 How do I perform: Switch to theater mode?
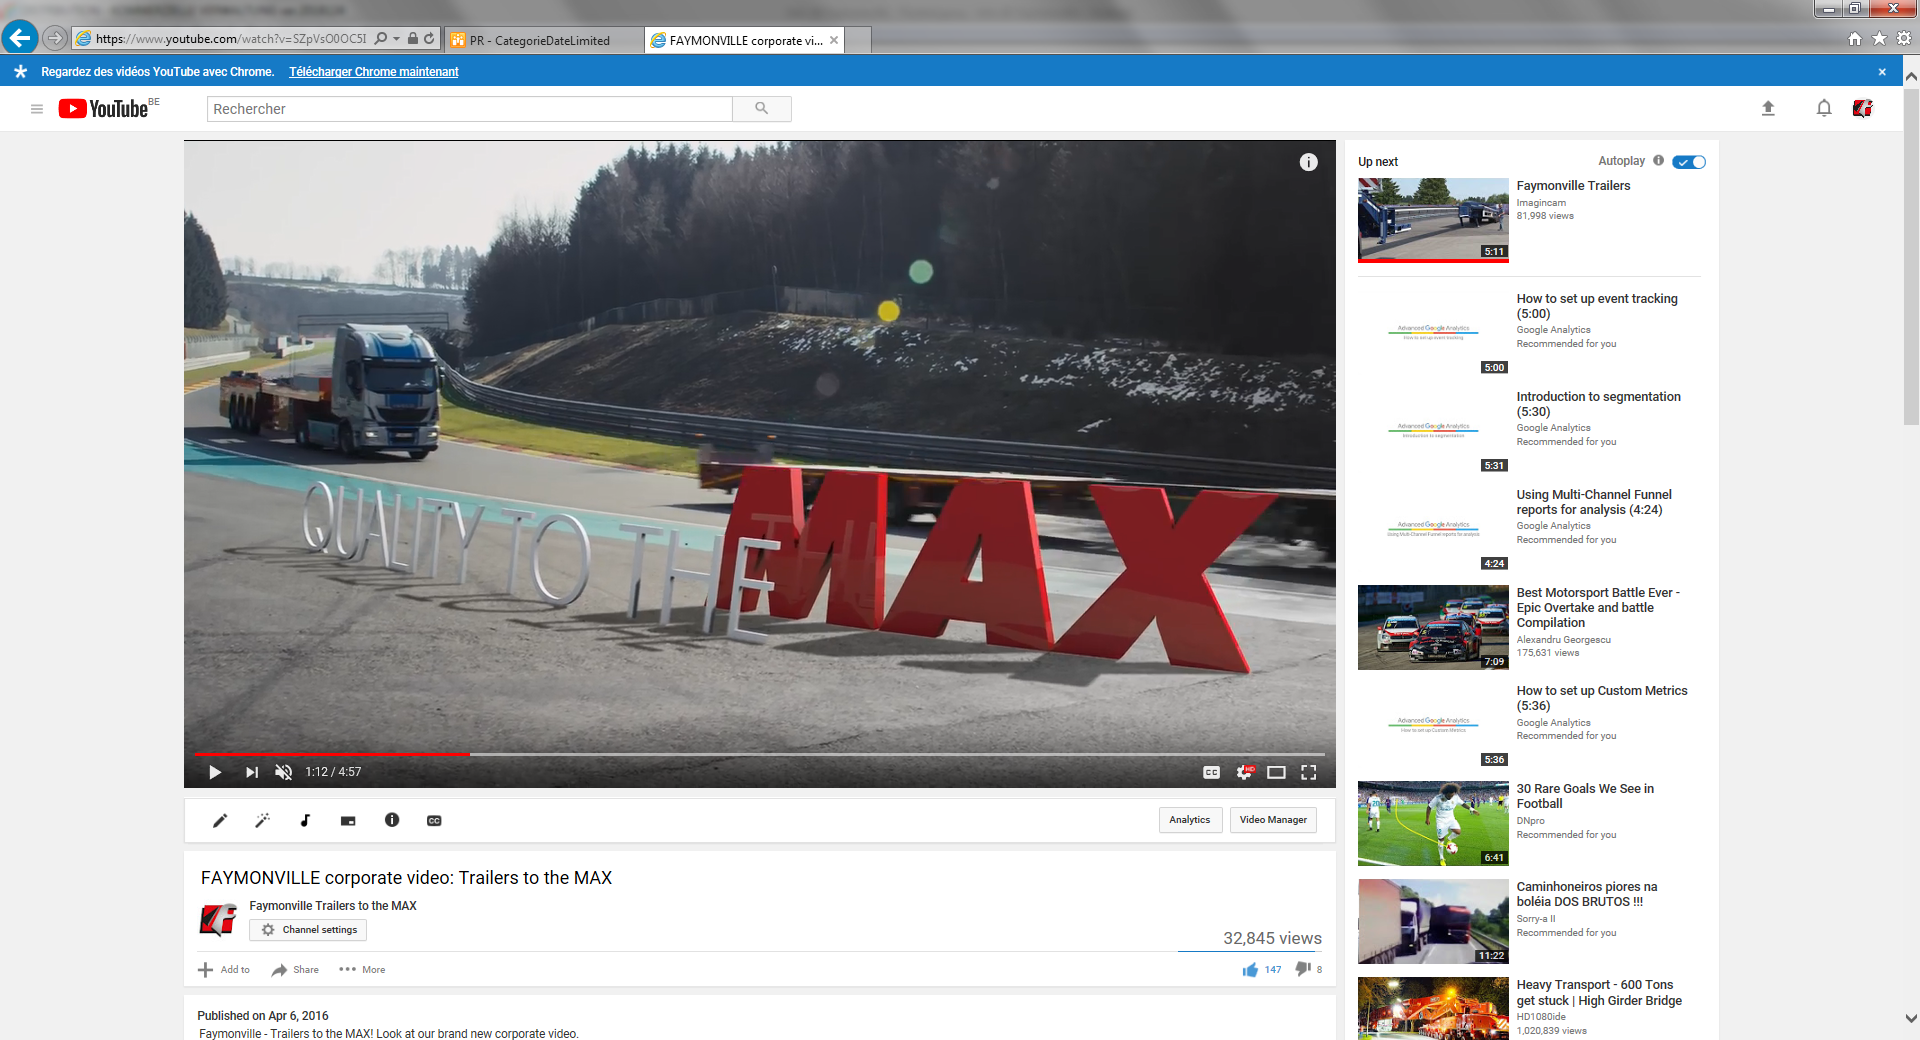point(1276,772)
